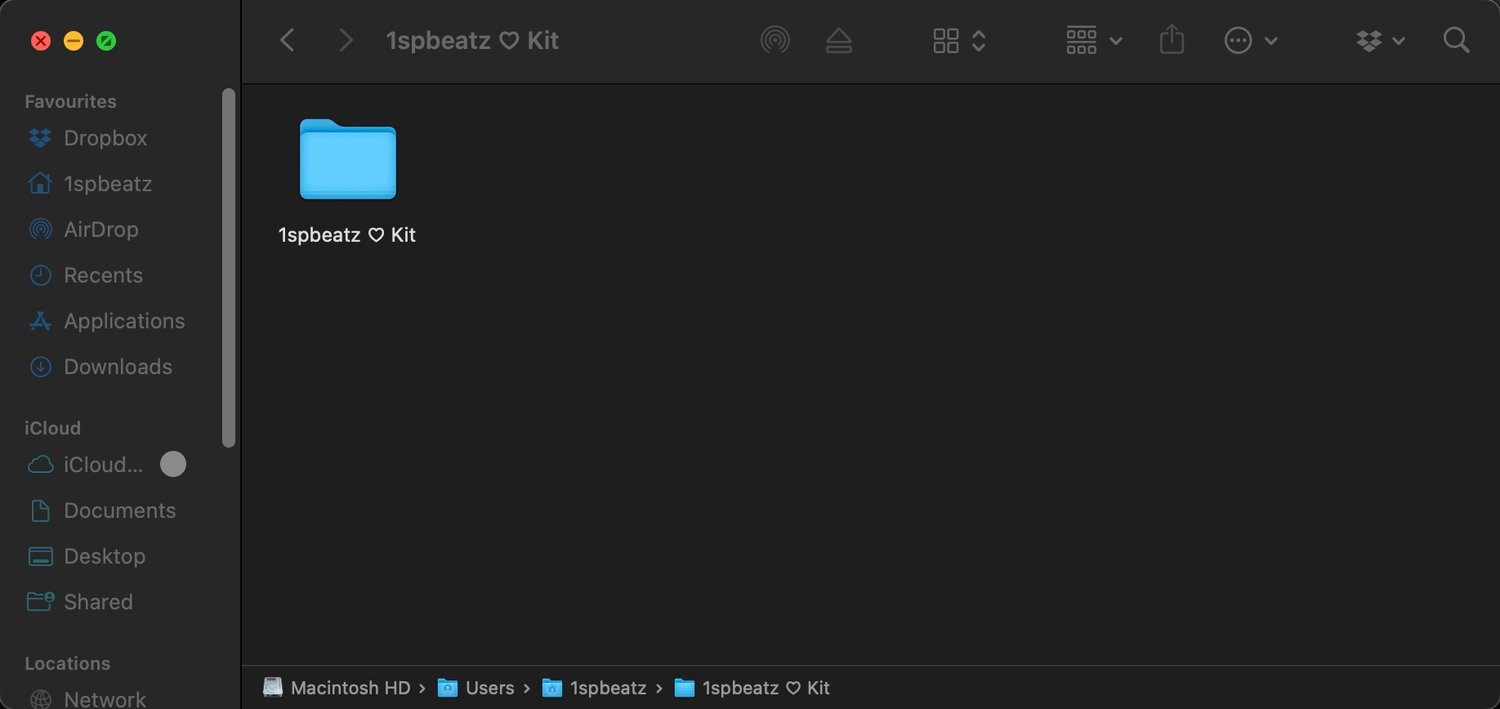Open the view style up-down chevrons

click(x=979, y=40)
